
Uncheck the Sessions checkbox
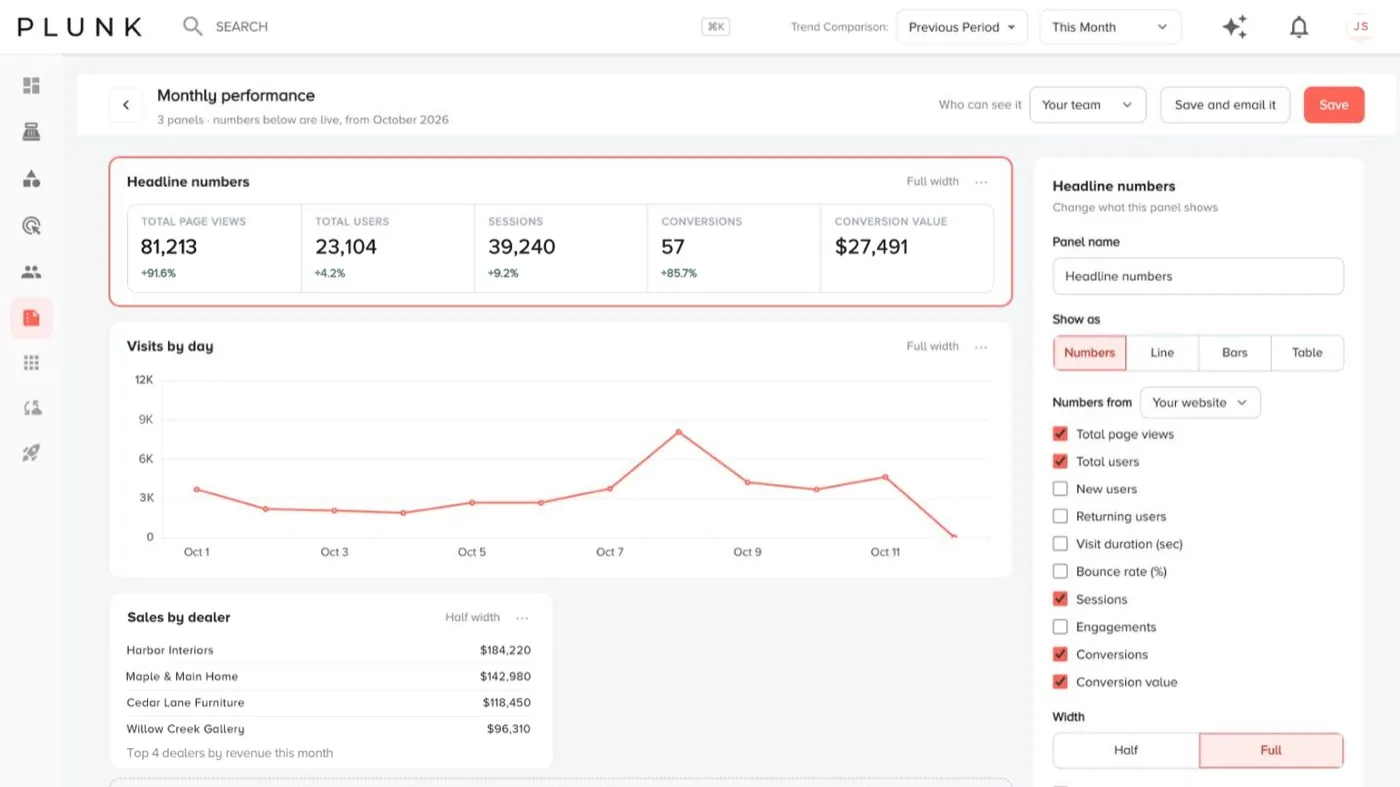tap(1060, 600)
